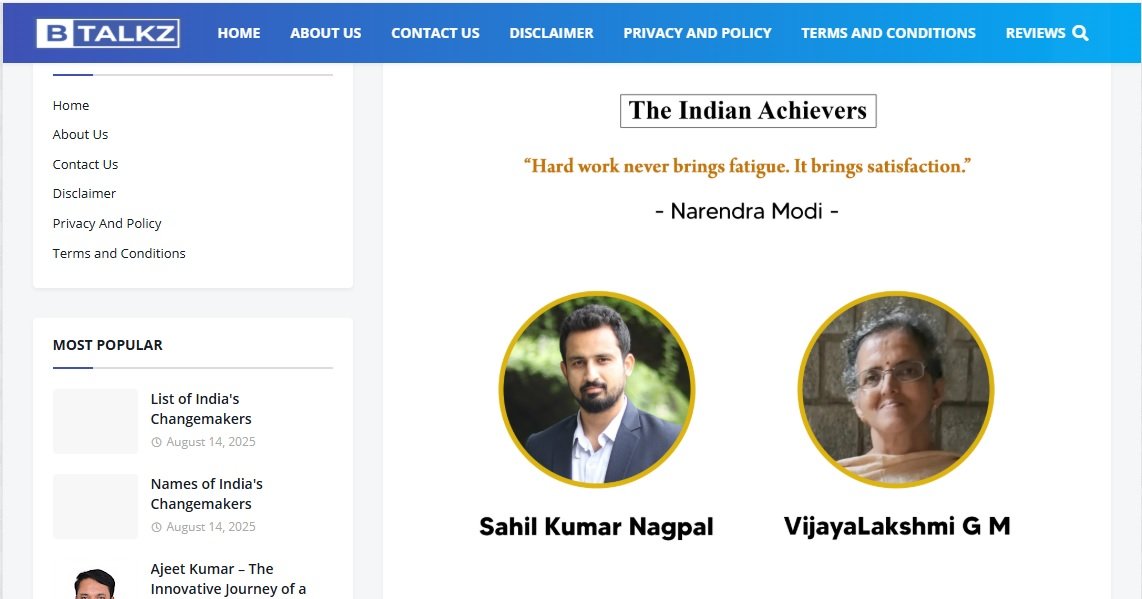The height and width of the screenshot is (599, 1142).
Task: Open the Home link in the sidebar
Action: point(70,105)
